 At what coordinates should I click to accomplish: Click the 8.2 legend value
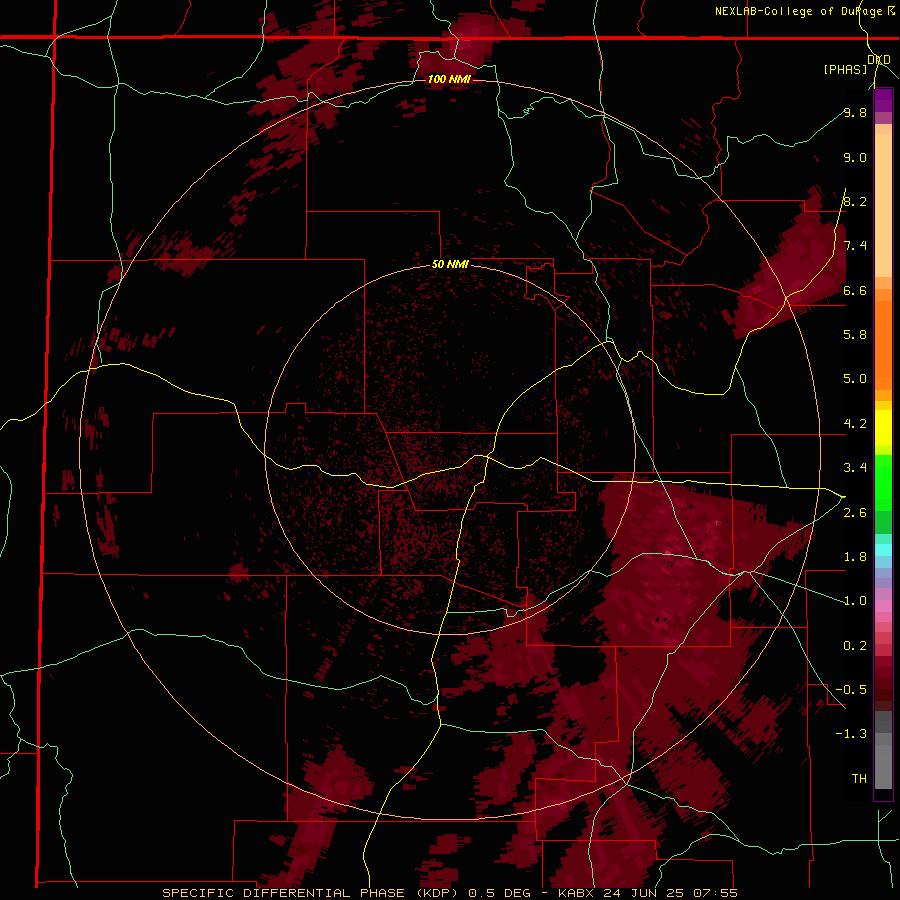[855, 201]
